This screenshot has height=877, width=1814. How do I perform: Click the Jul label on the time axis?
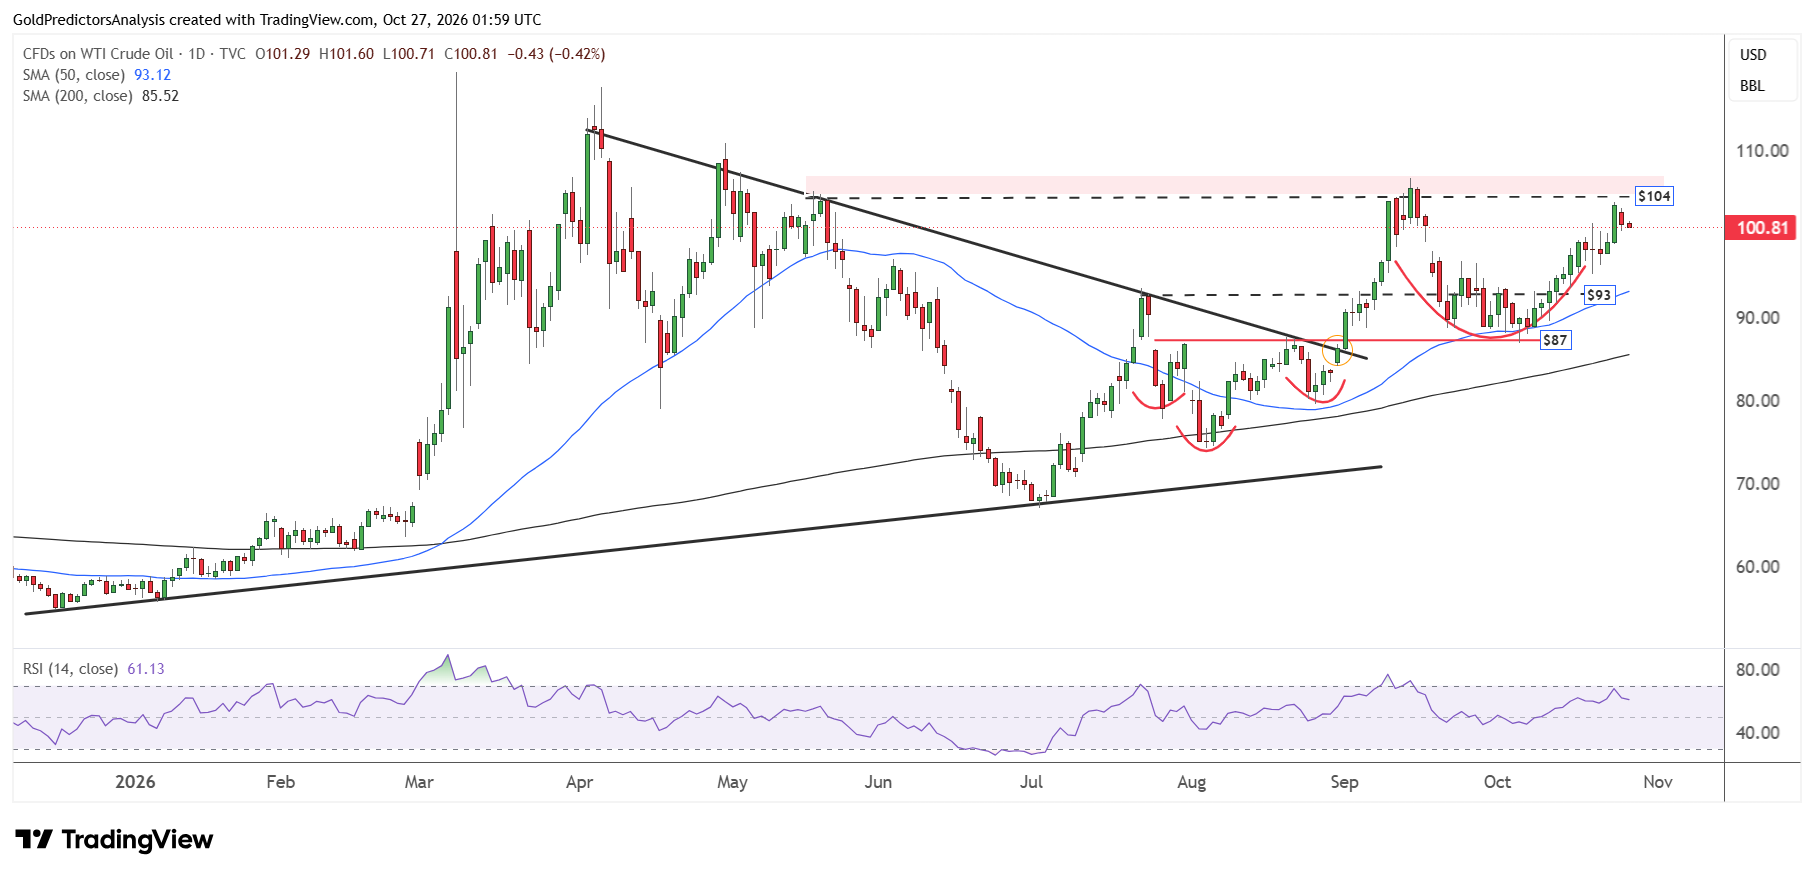tap(1031, 782)
